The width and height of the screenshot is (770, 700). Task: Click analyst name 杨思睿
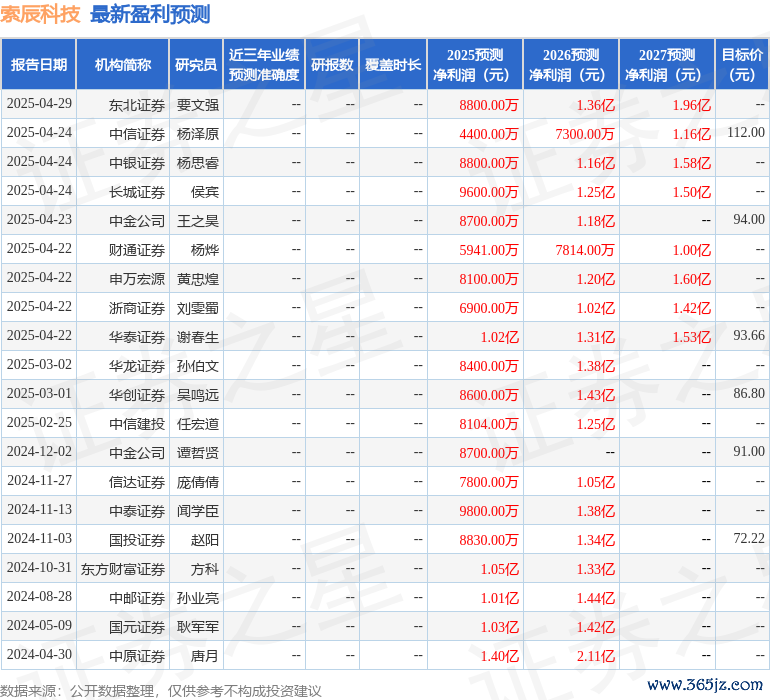point(198,163)
